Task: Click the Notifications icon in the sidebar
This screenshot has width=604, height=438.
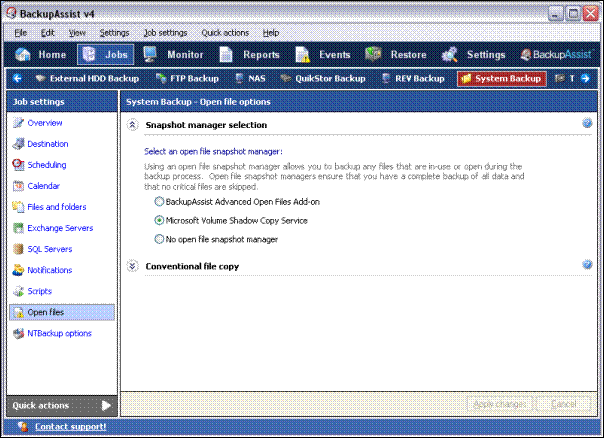Action: [x=18, y=270]
